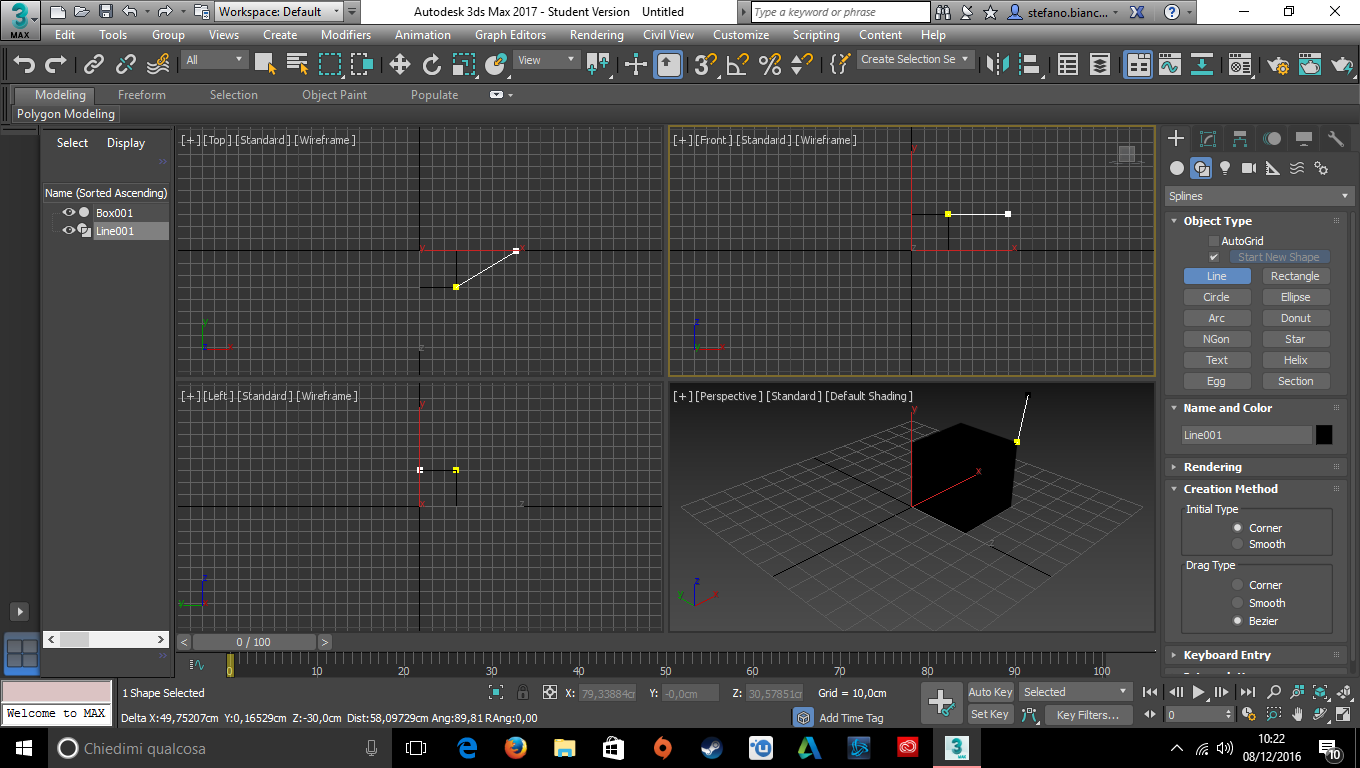Viewport: 1360px width, 768px height.
Task: Click the Rectangle spline button
Action: pyautogui.click(x=1295, y=276)
